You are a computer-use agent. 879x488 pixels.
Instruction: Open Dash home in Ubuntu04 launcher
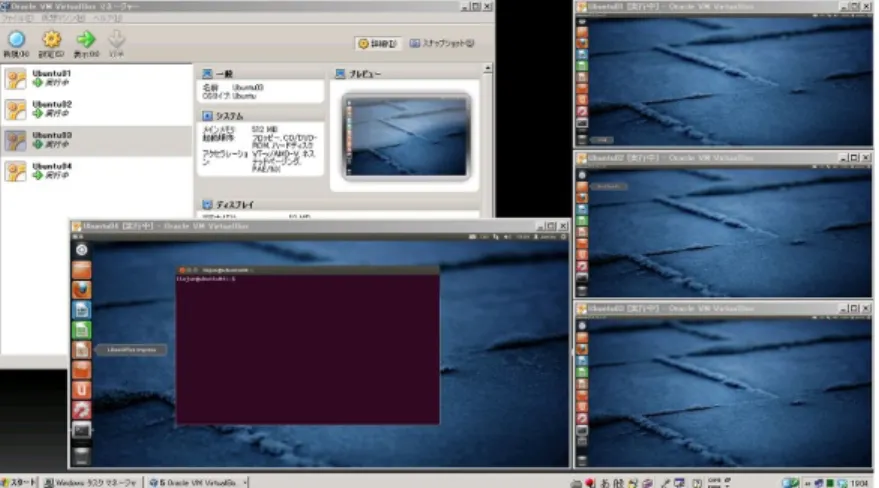tap(82, 250)
